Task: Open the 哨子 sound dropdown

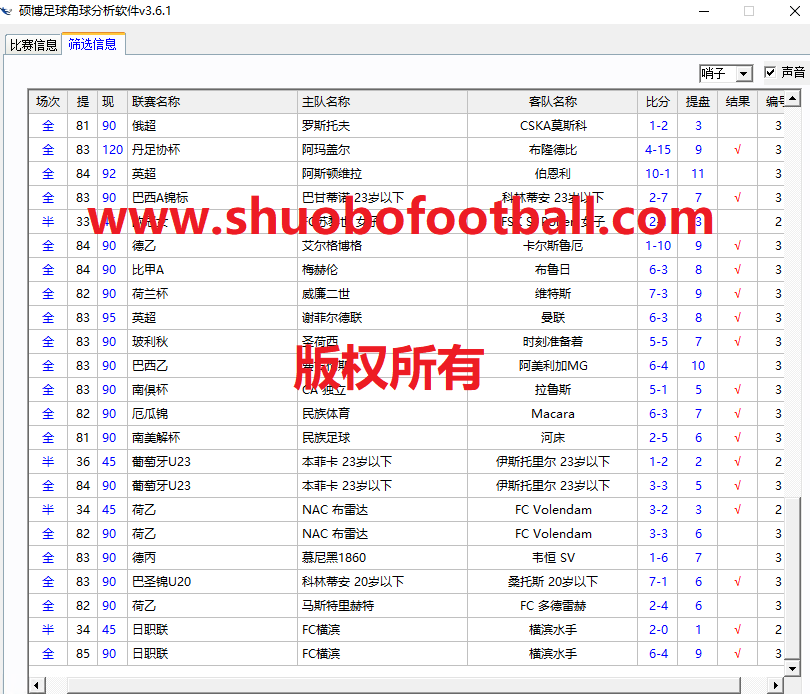Action: click(x=742, y=74)
